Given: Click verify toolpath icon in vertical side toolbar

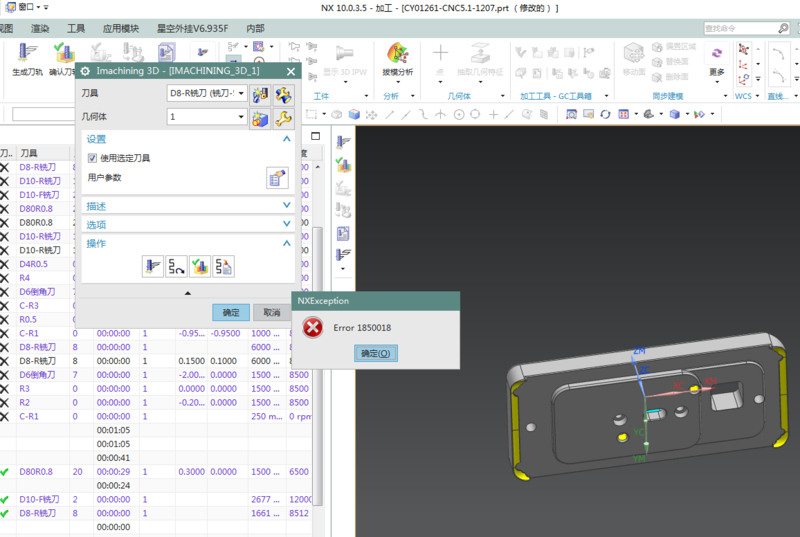Looking at the screenshot, I should pyautogui.click(x=343, y=165).
